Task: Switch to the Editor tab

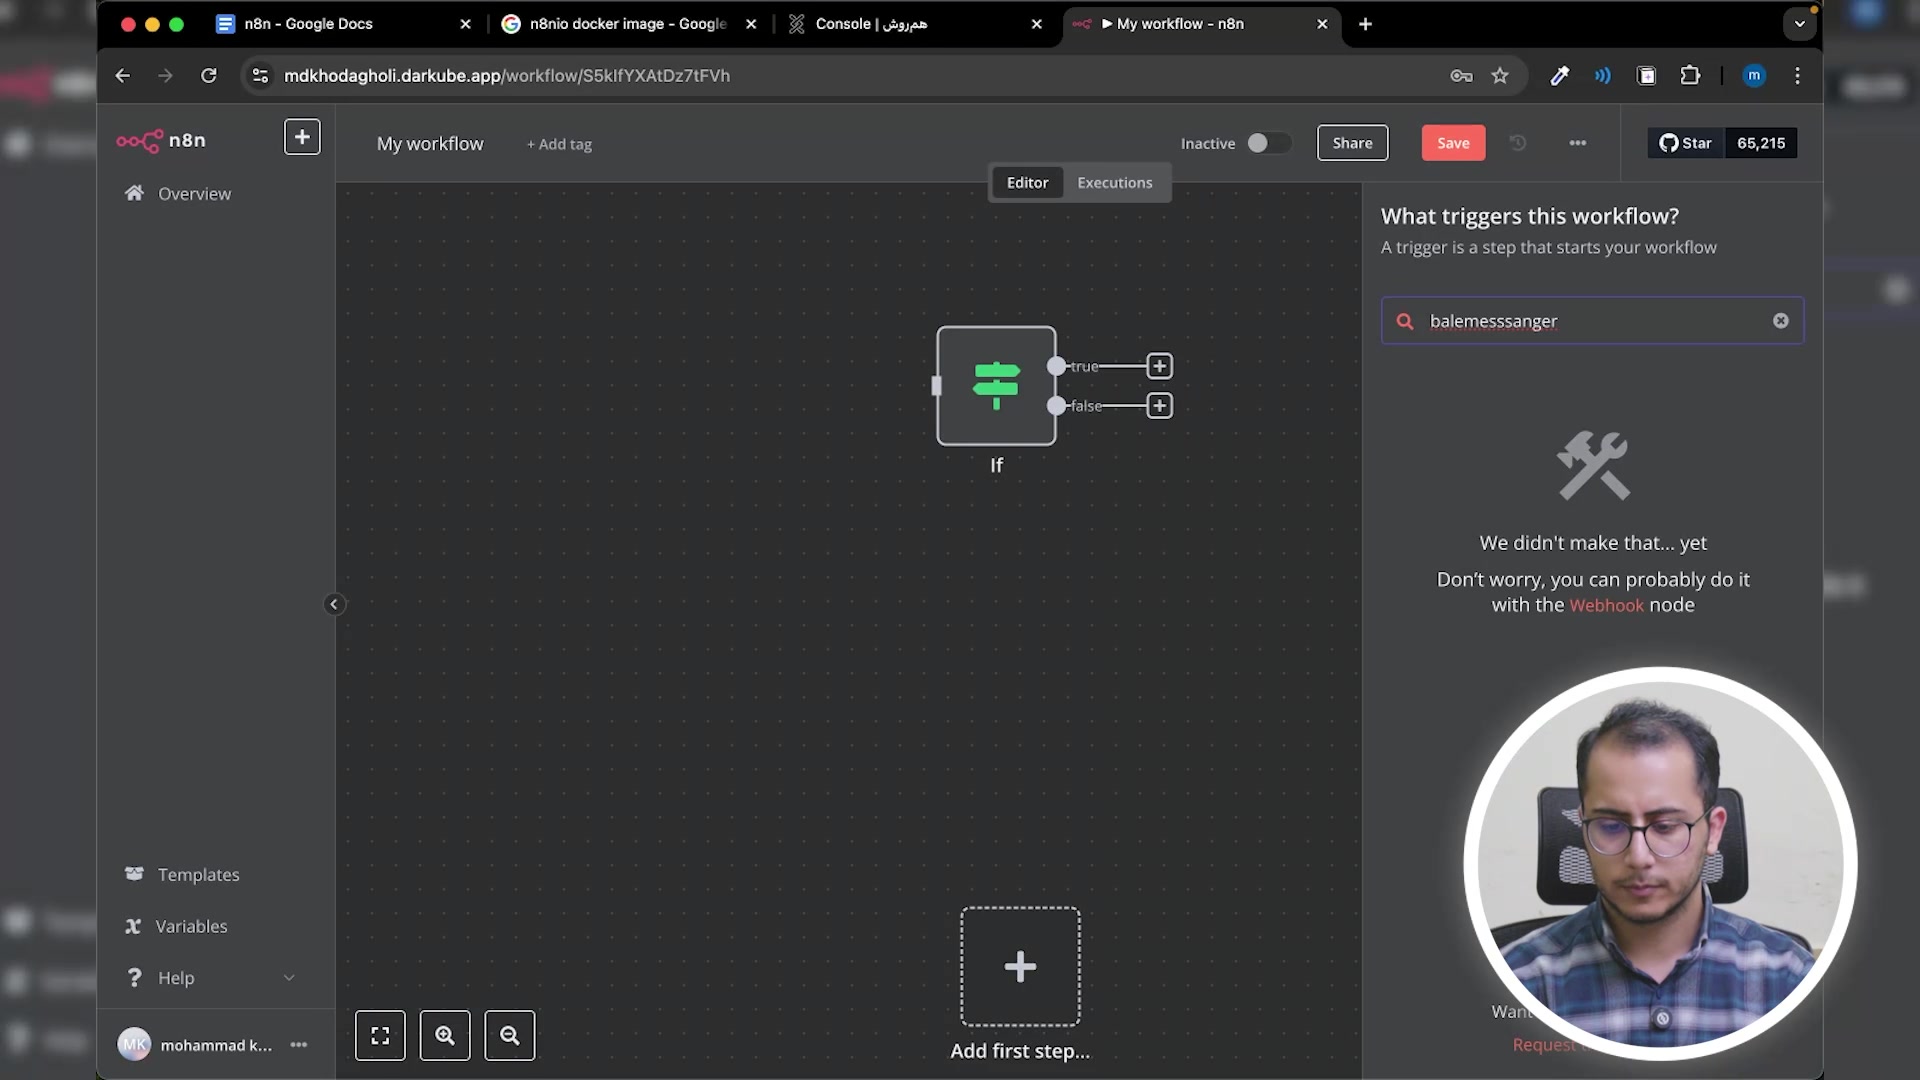Action: (1027, 182)
